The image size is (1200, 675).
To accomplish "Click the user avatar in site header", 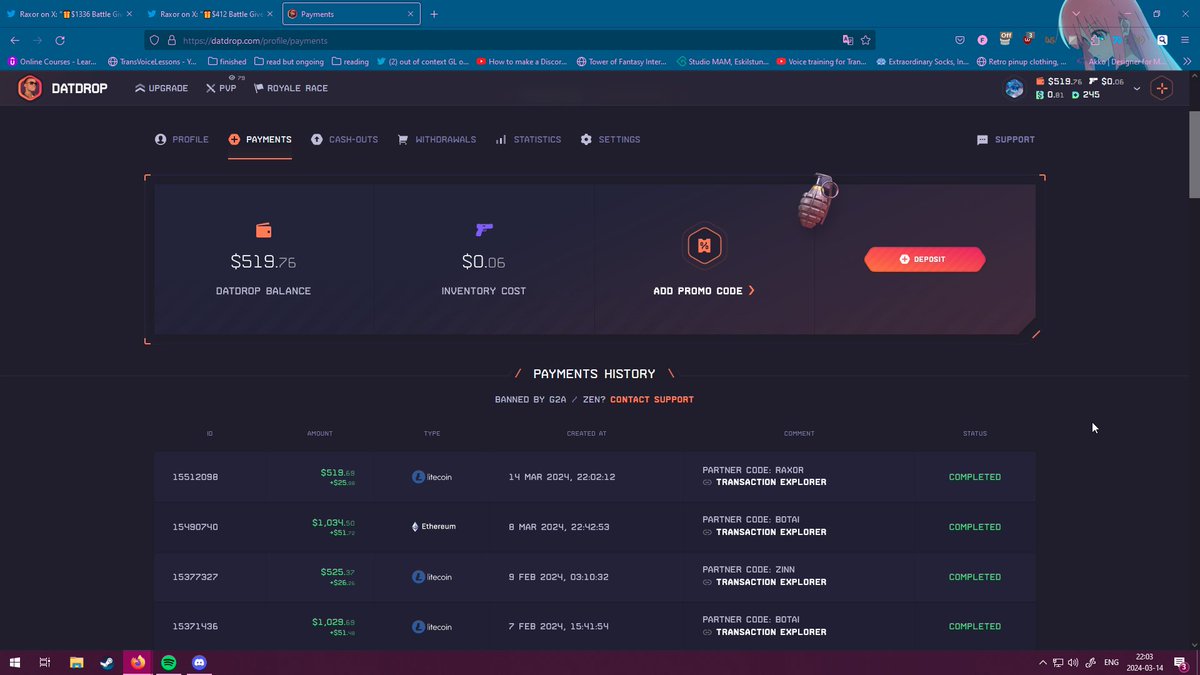I will pos(1015,88).
